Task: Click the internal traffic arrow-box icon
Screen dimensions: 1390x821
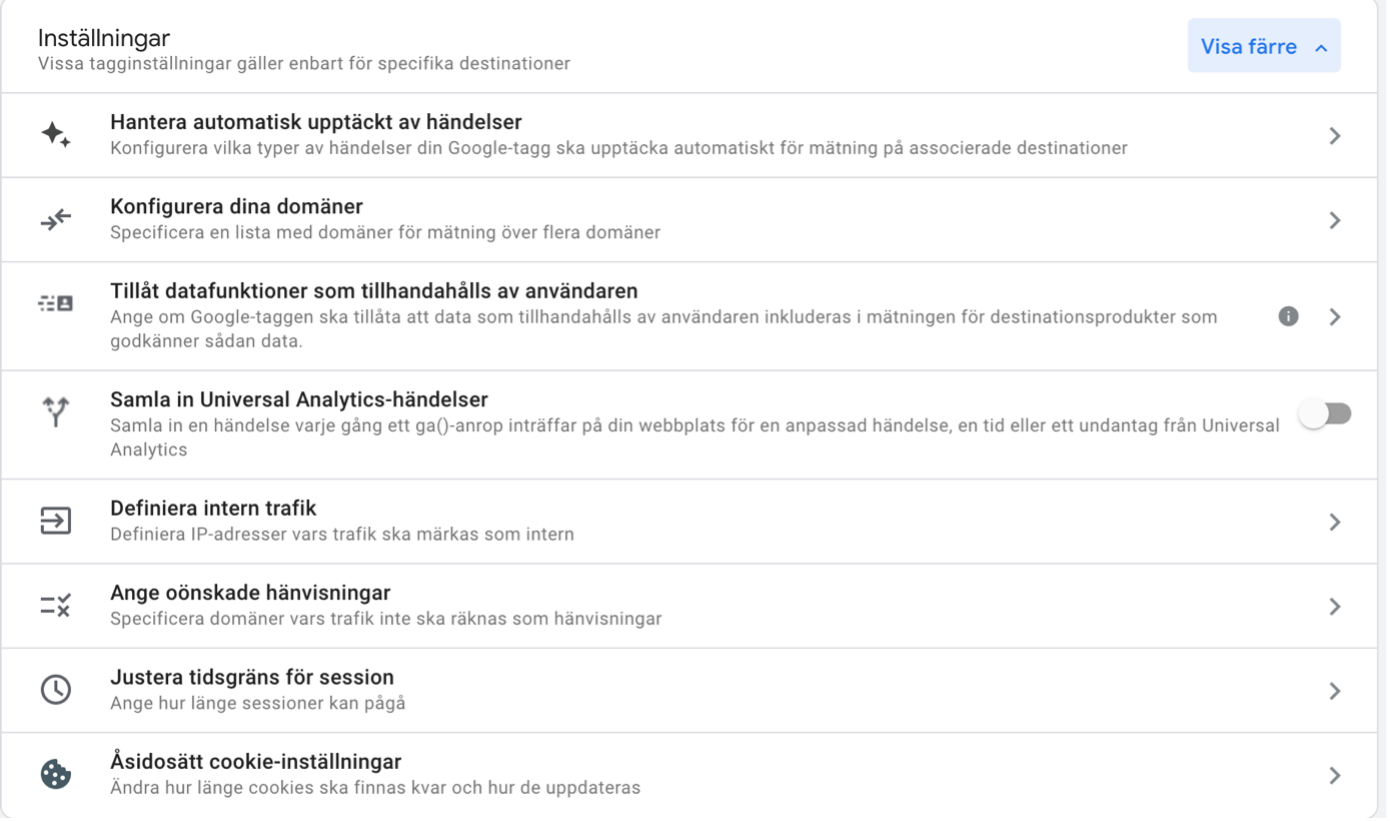Action: [x=56, y=521]
